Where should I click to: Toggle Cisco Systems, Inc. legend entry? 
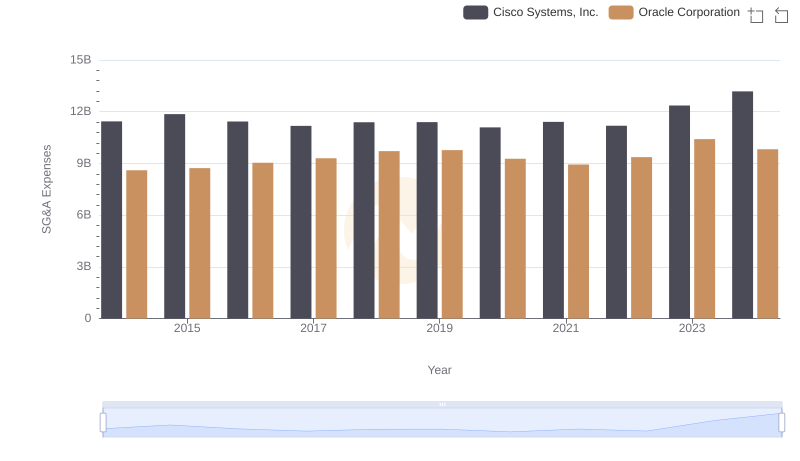coord(531,12)
